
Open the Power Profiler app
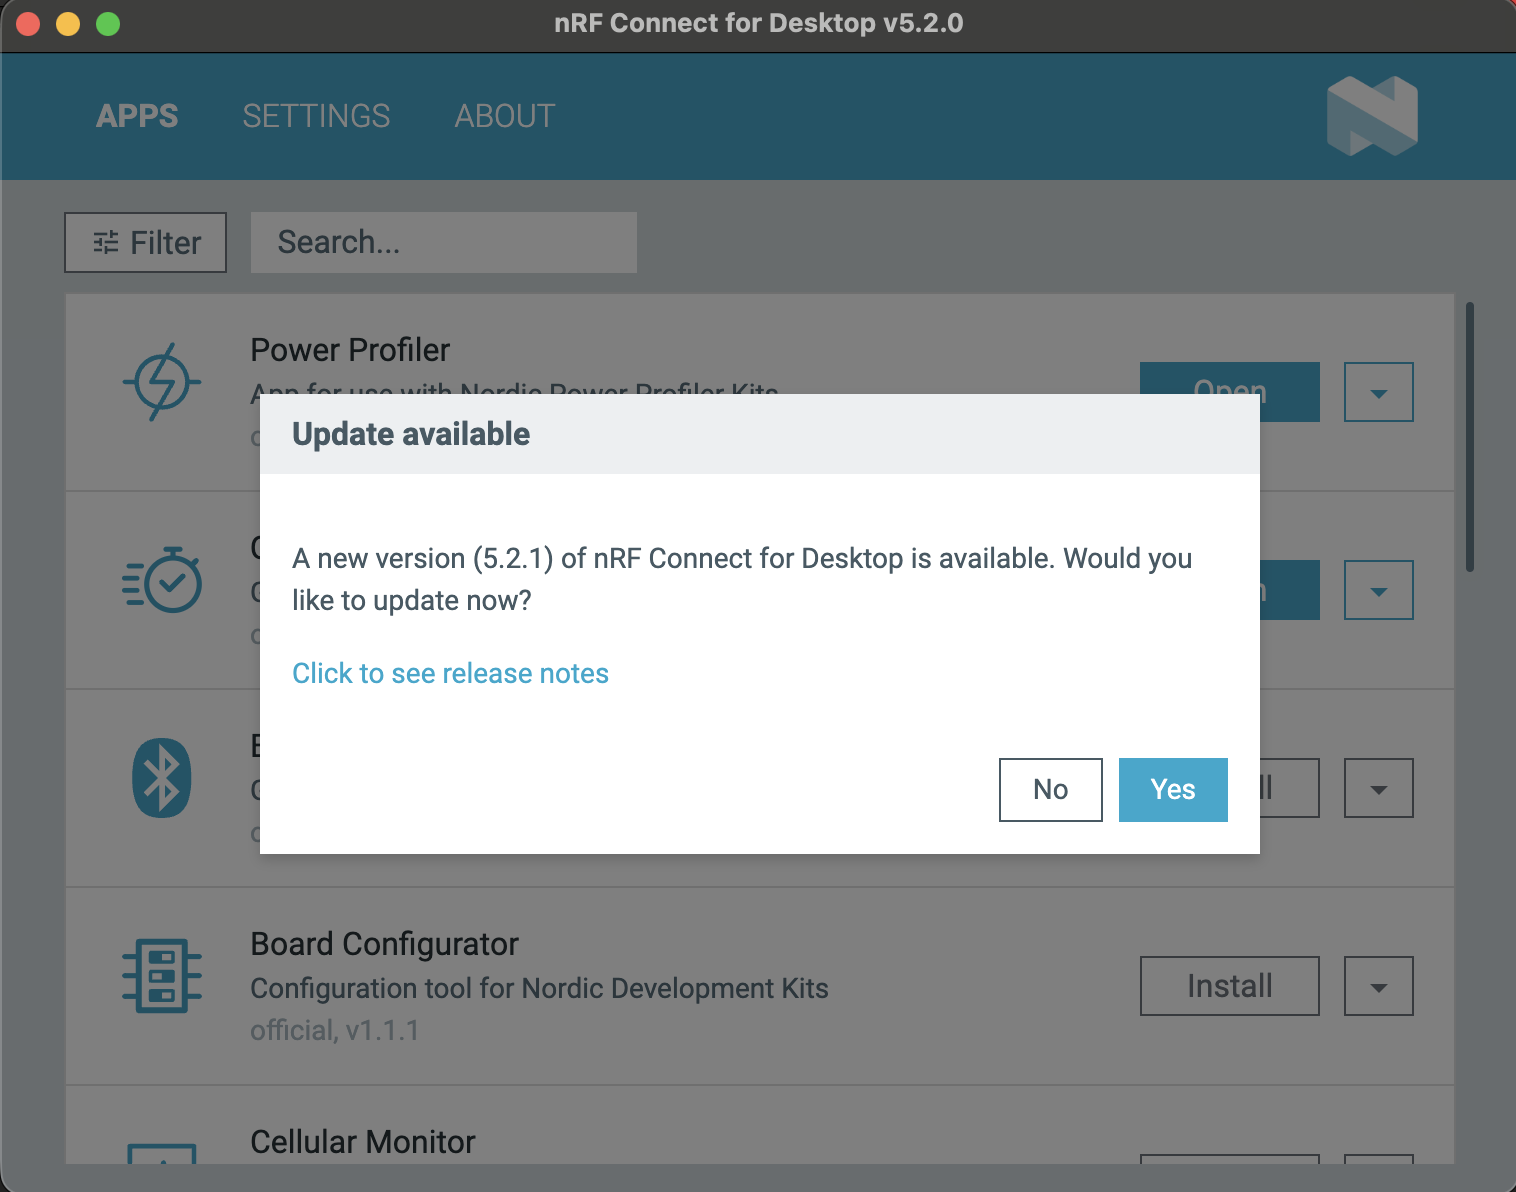(1230, 378)
